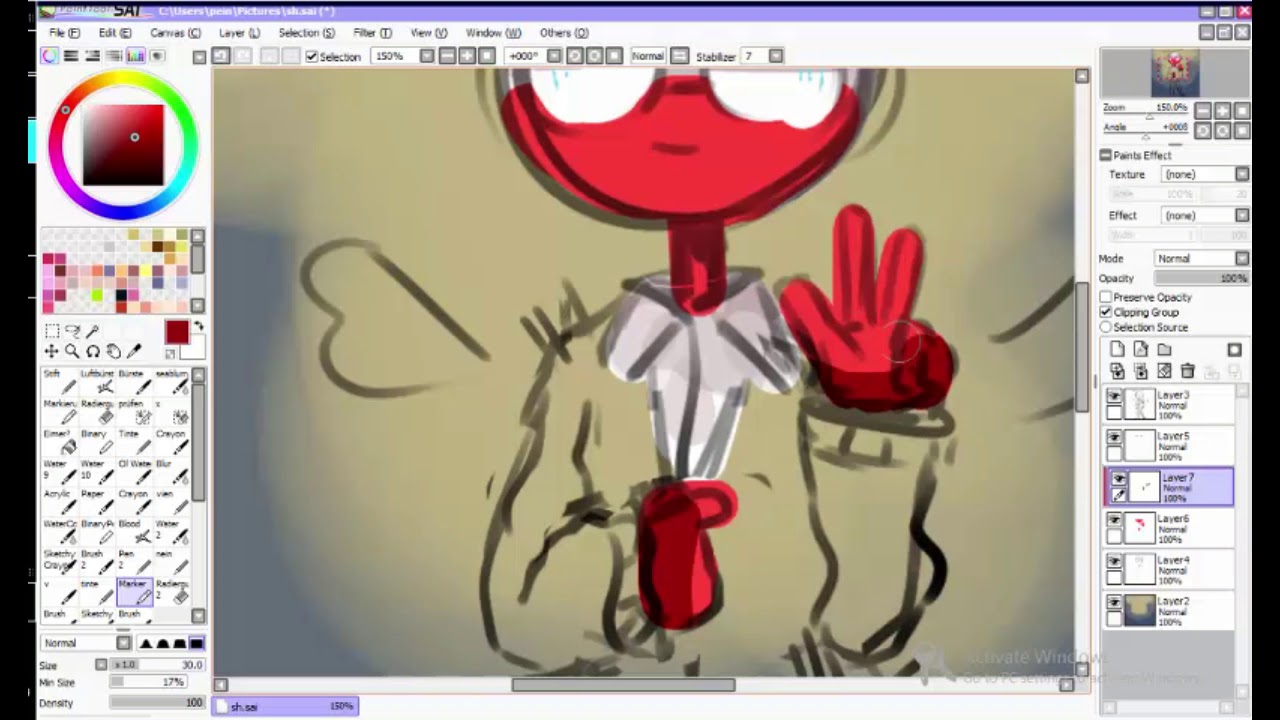Select Layer2 in the layer list
This screenshot has height=720, width=1280.
(x=1169, y=609)
